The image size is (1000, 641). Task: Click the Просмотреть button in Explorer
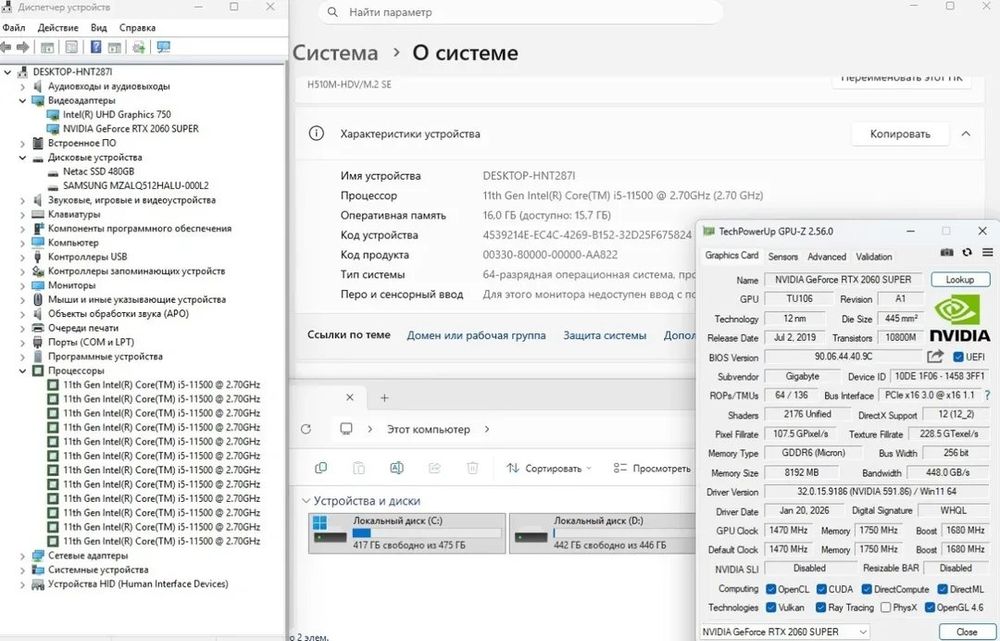(652, 468)
